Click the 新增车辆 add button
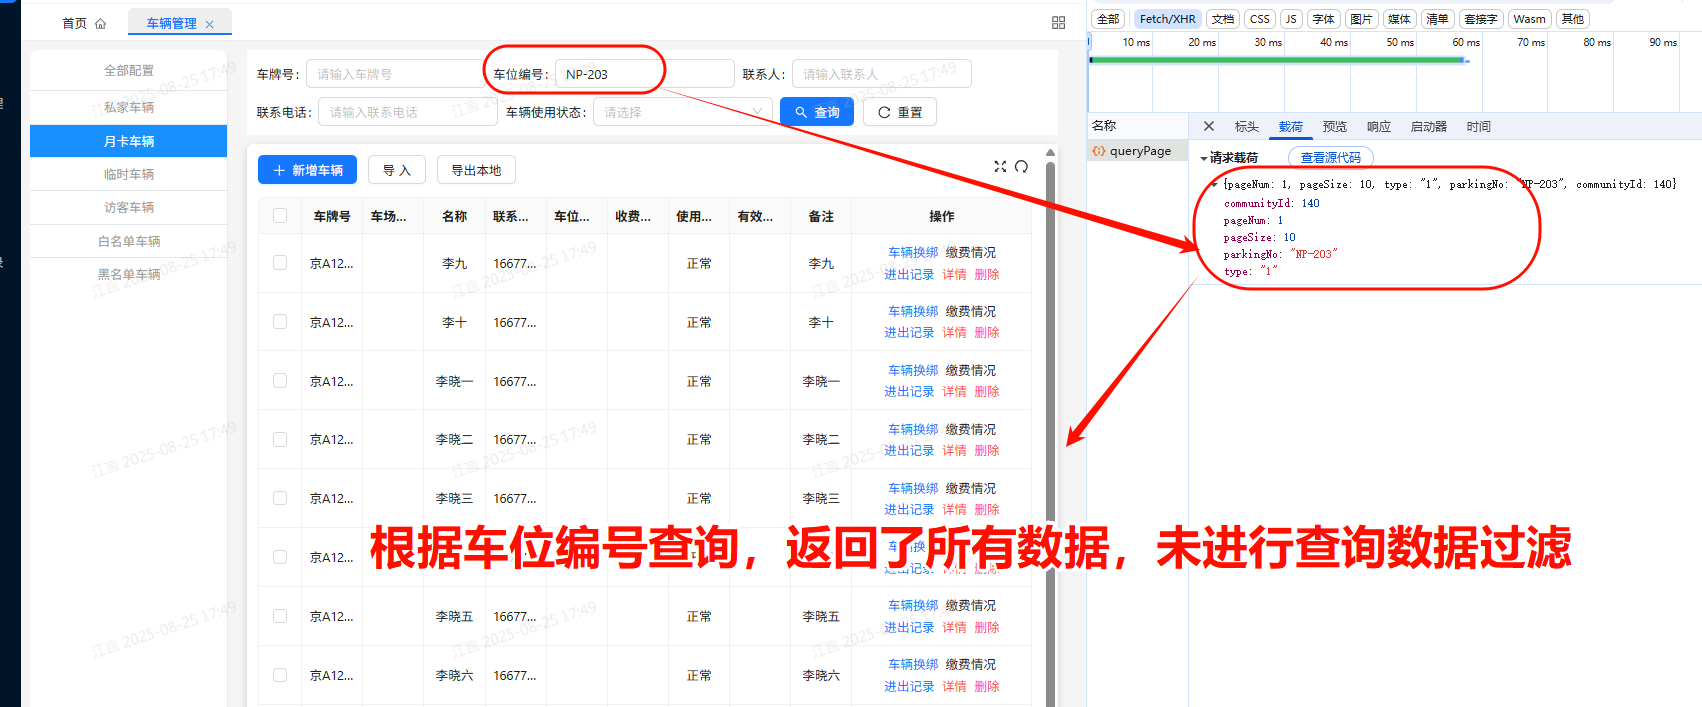Image resolution: width=1702 pixels, height=707 pixels. pyautogui.click(x=307, y=170)
